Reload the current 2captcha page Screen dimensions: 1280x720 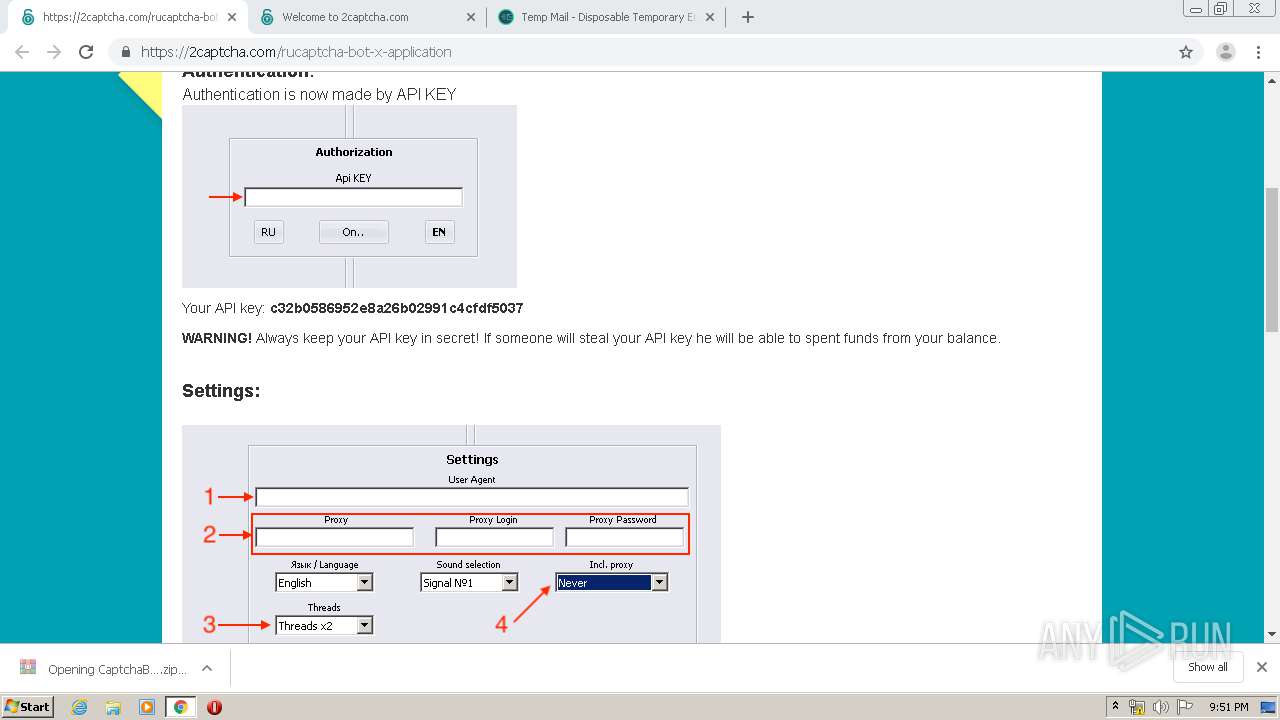(86, 52)
